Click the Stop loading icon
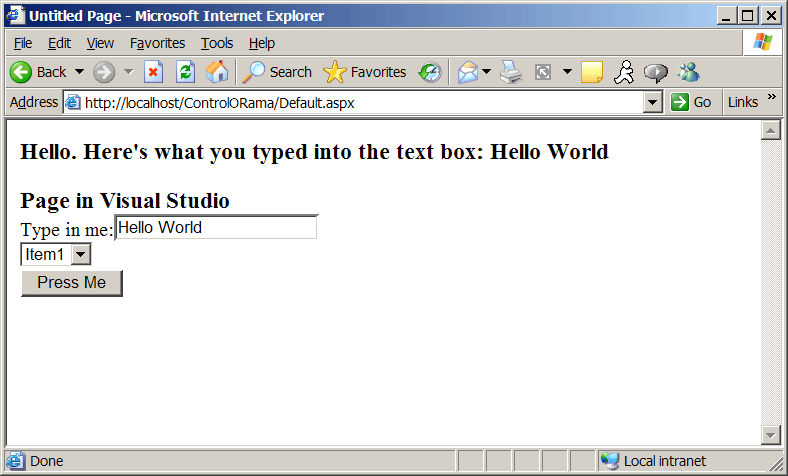 [153, 72]
